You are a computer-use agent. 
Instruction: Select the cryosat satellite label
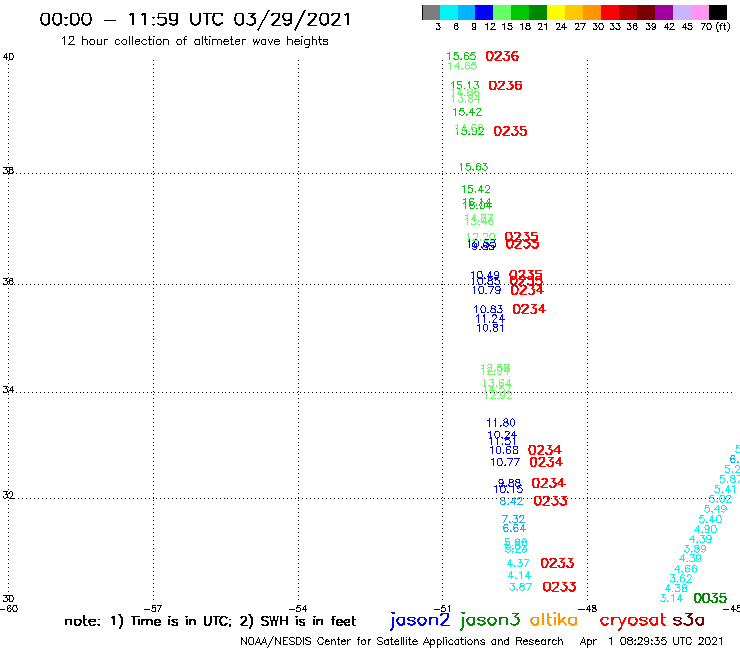[x=632, y=620]
